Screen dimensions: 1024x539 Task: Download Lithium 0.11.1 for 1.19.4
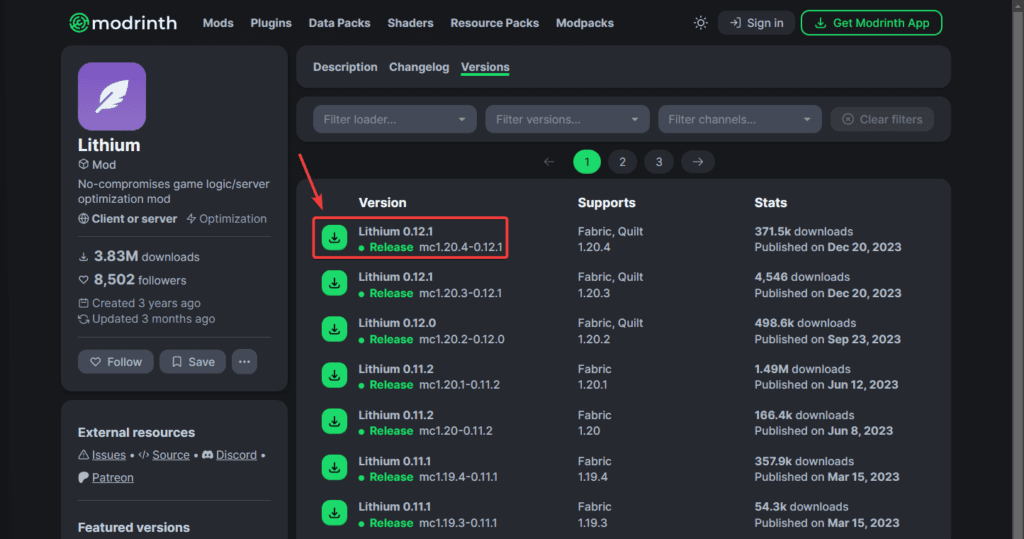tap(335, 468)
